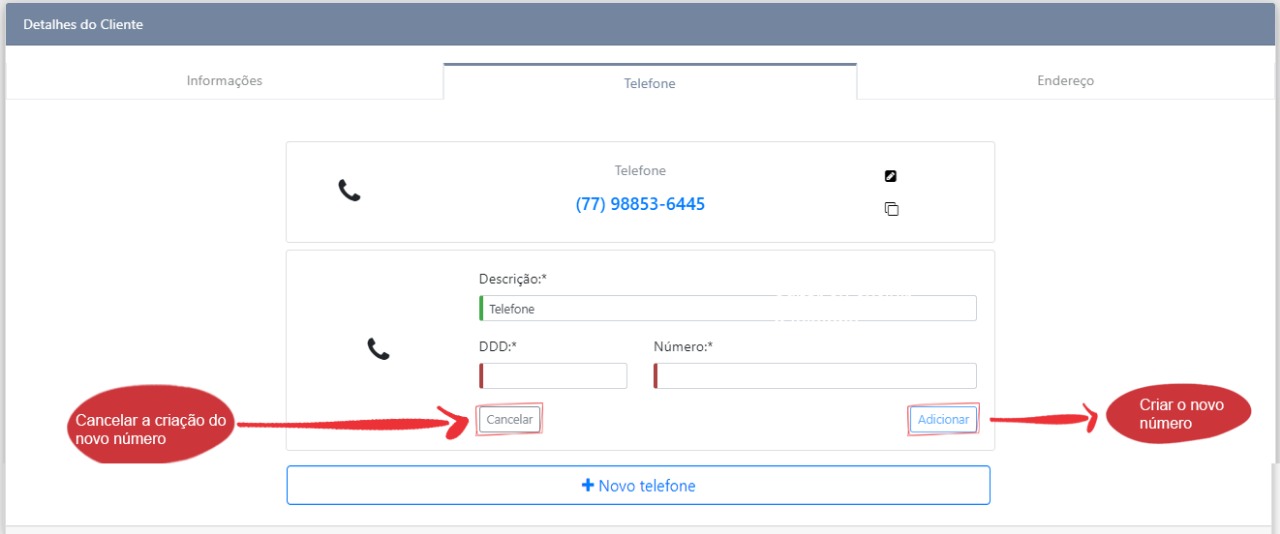Click the phone number (77) 98853-6445
The image size is (1280, 534).
(640, 204)
